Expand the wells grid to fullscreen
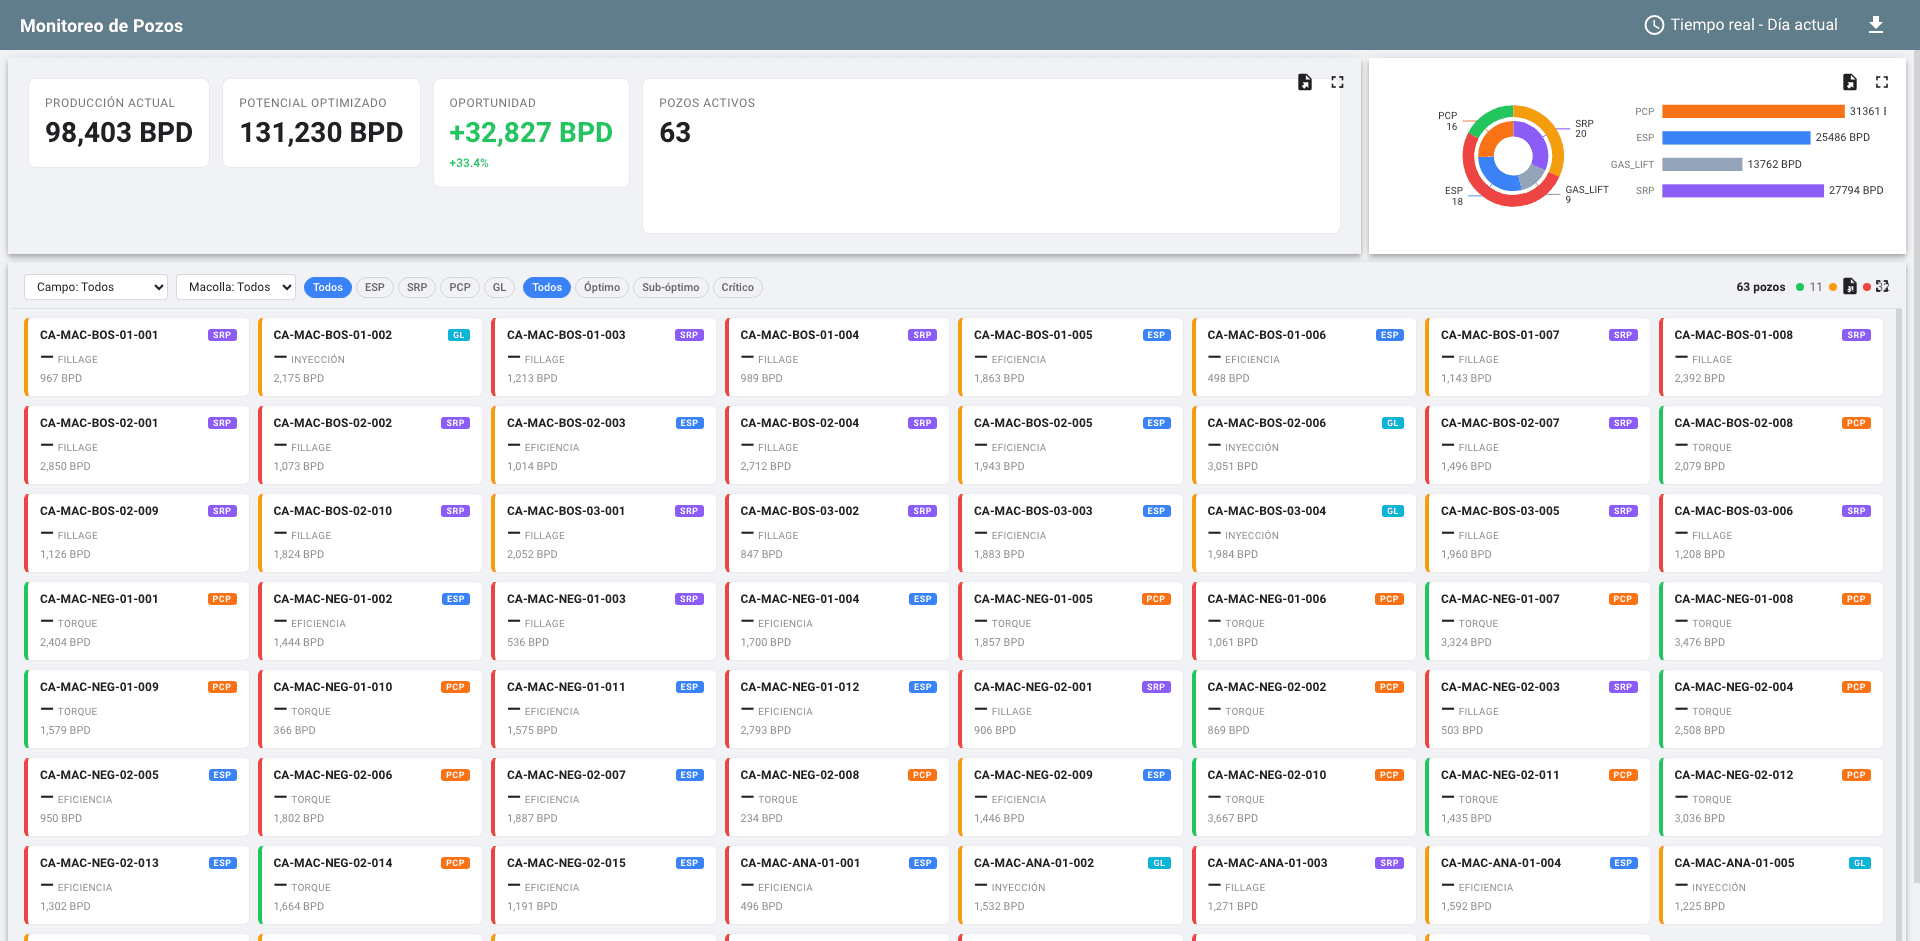Screen dimensions: 1920x941 [x=1883, y=286]
